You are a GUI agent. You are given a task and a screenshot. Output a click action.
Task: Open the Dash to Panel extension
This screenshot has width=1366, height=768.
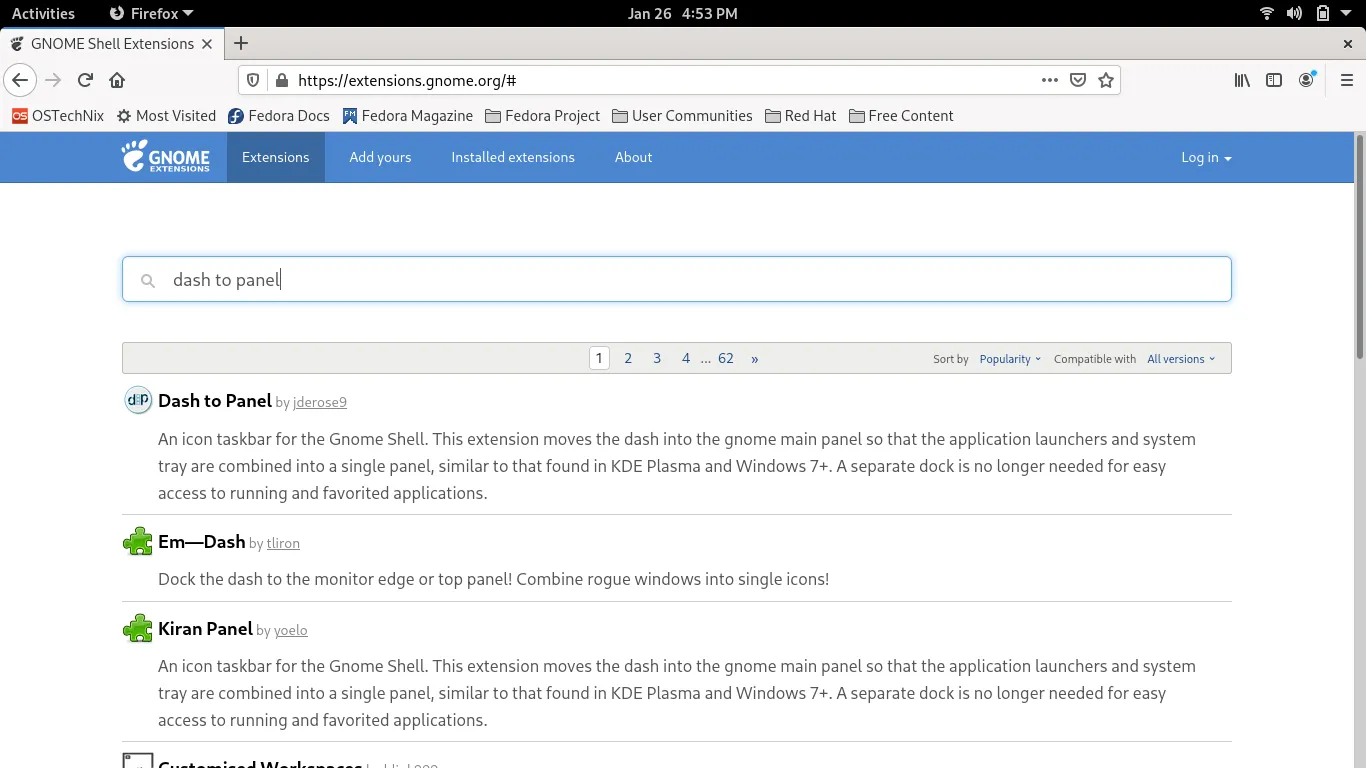214,400
